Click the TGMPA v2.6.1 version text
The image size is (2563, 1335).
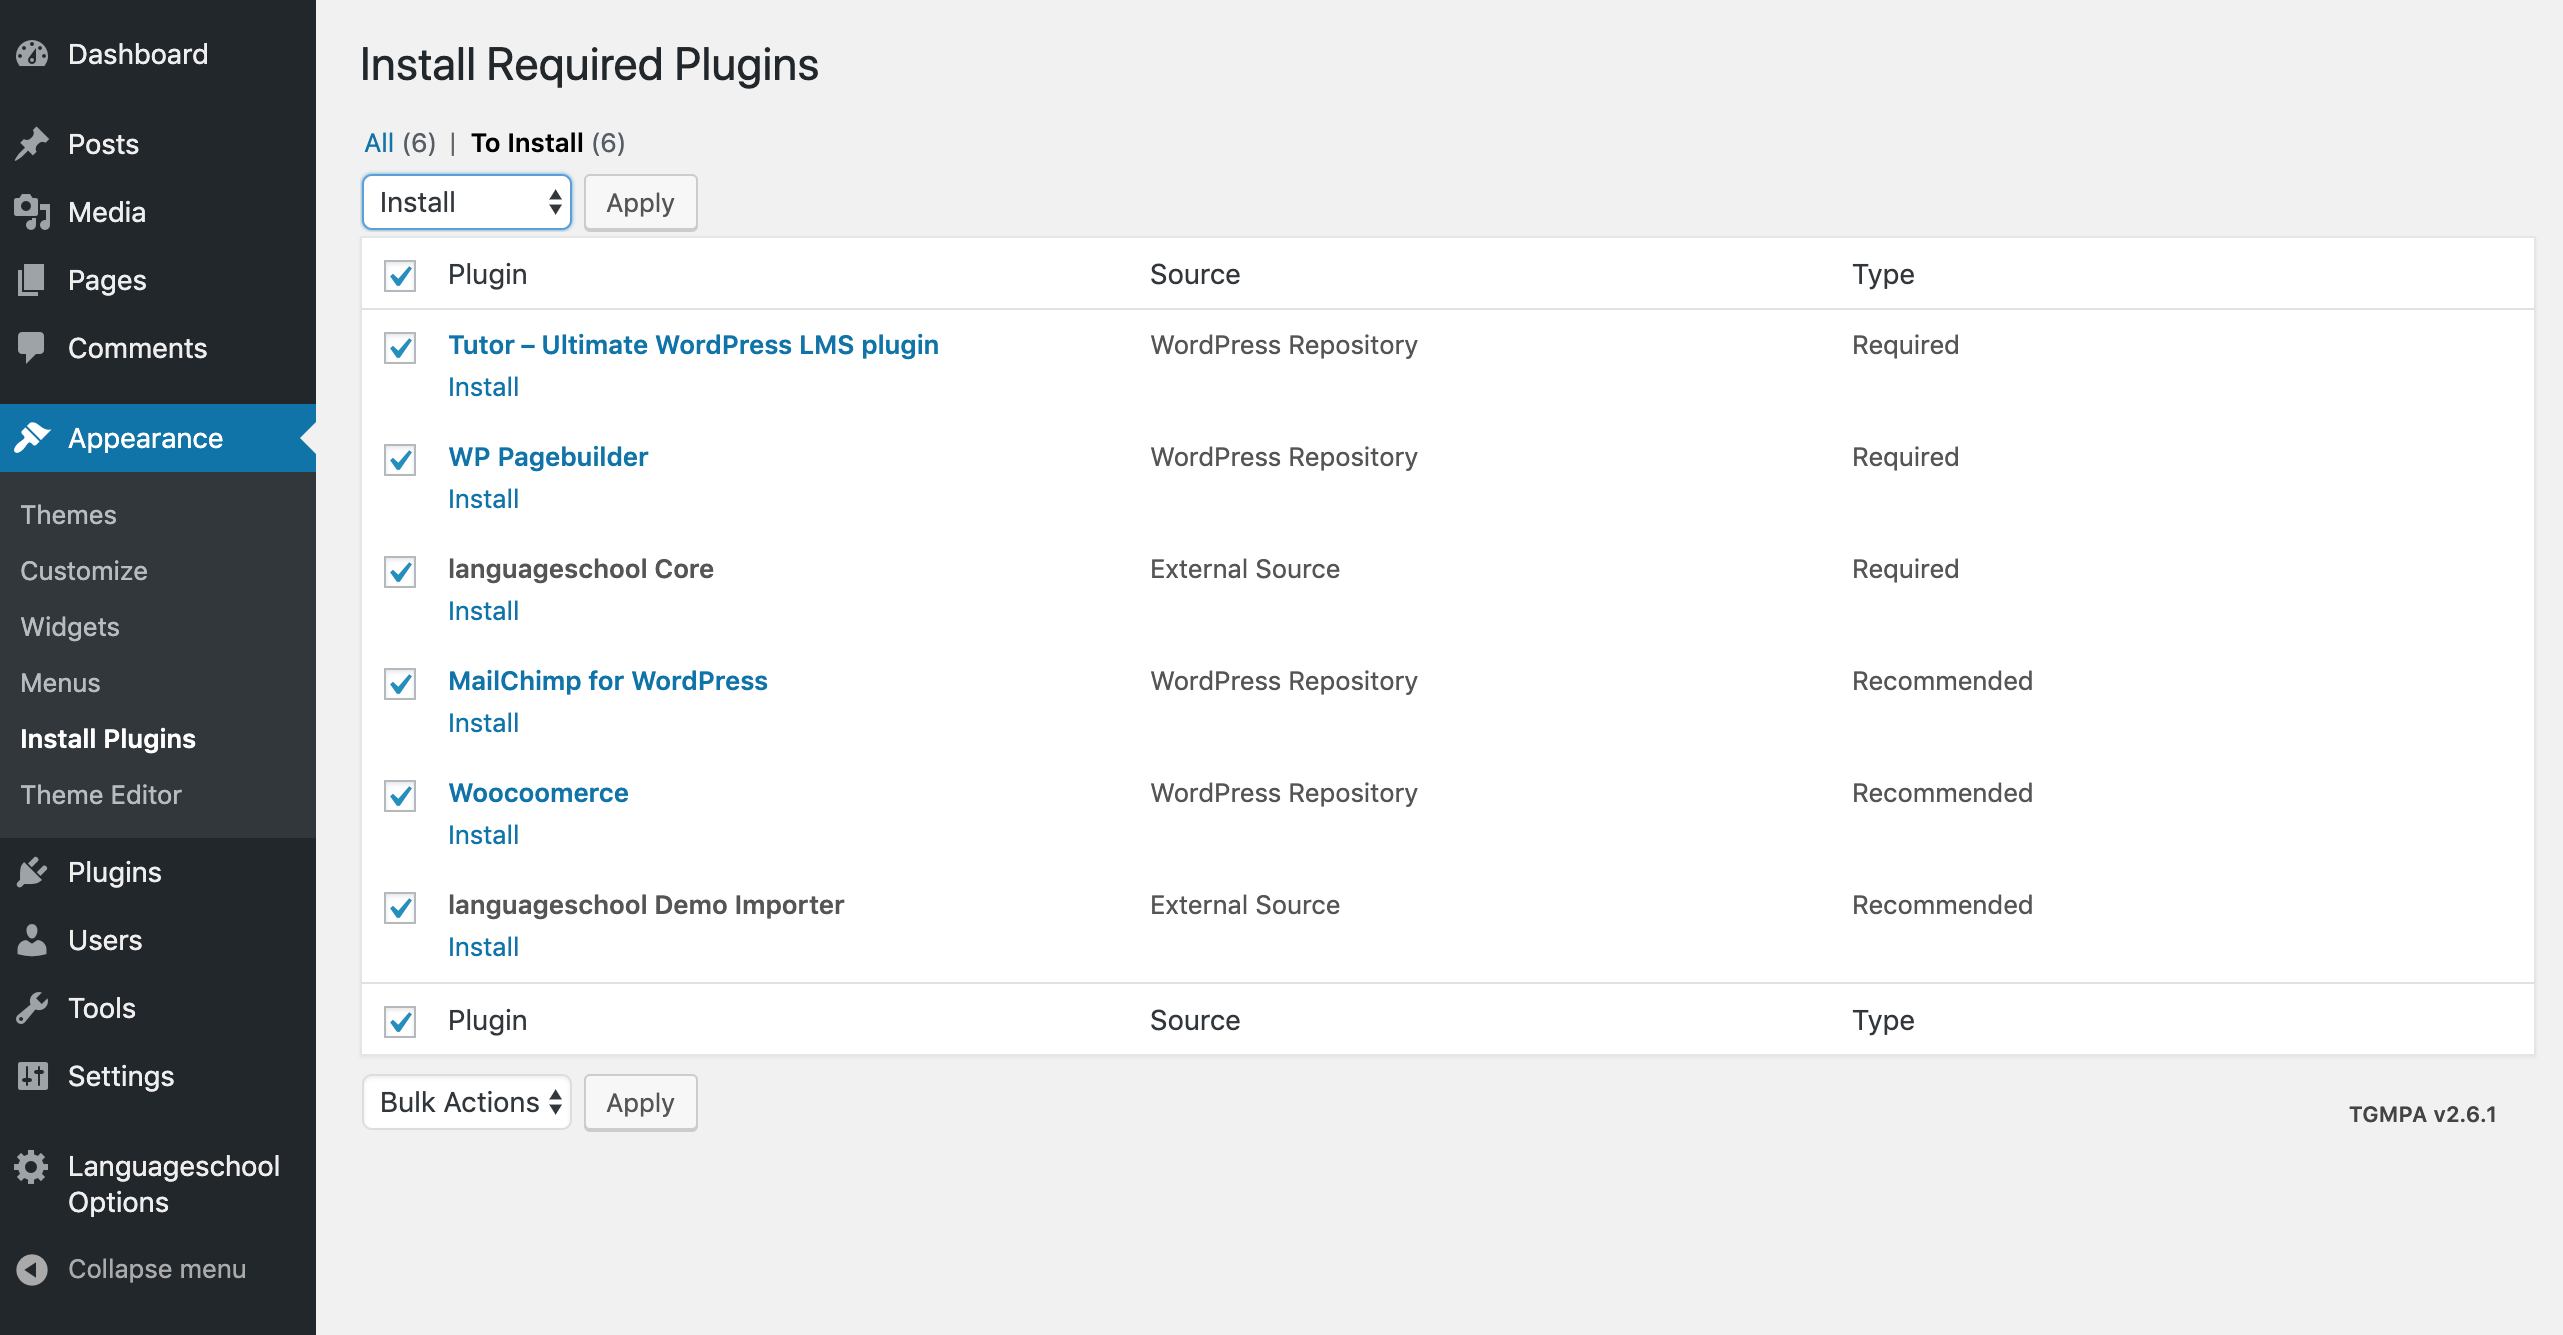[2422, 1114]
